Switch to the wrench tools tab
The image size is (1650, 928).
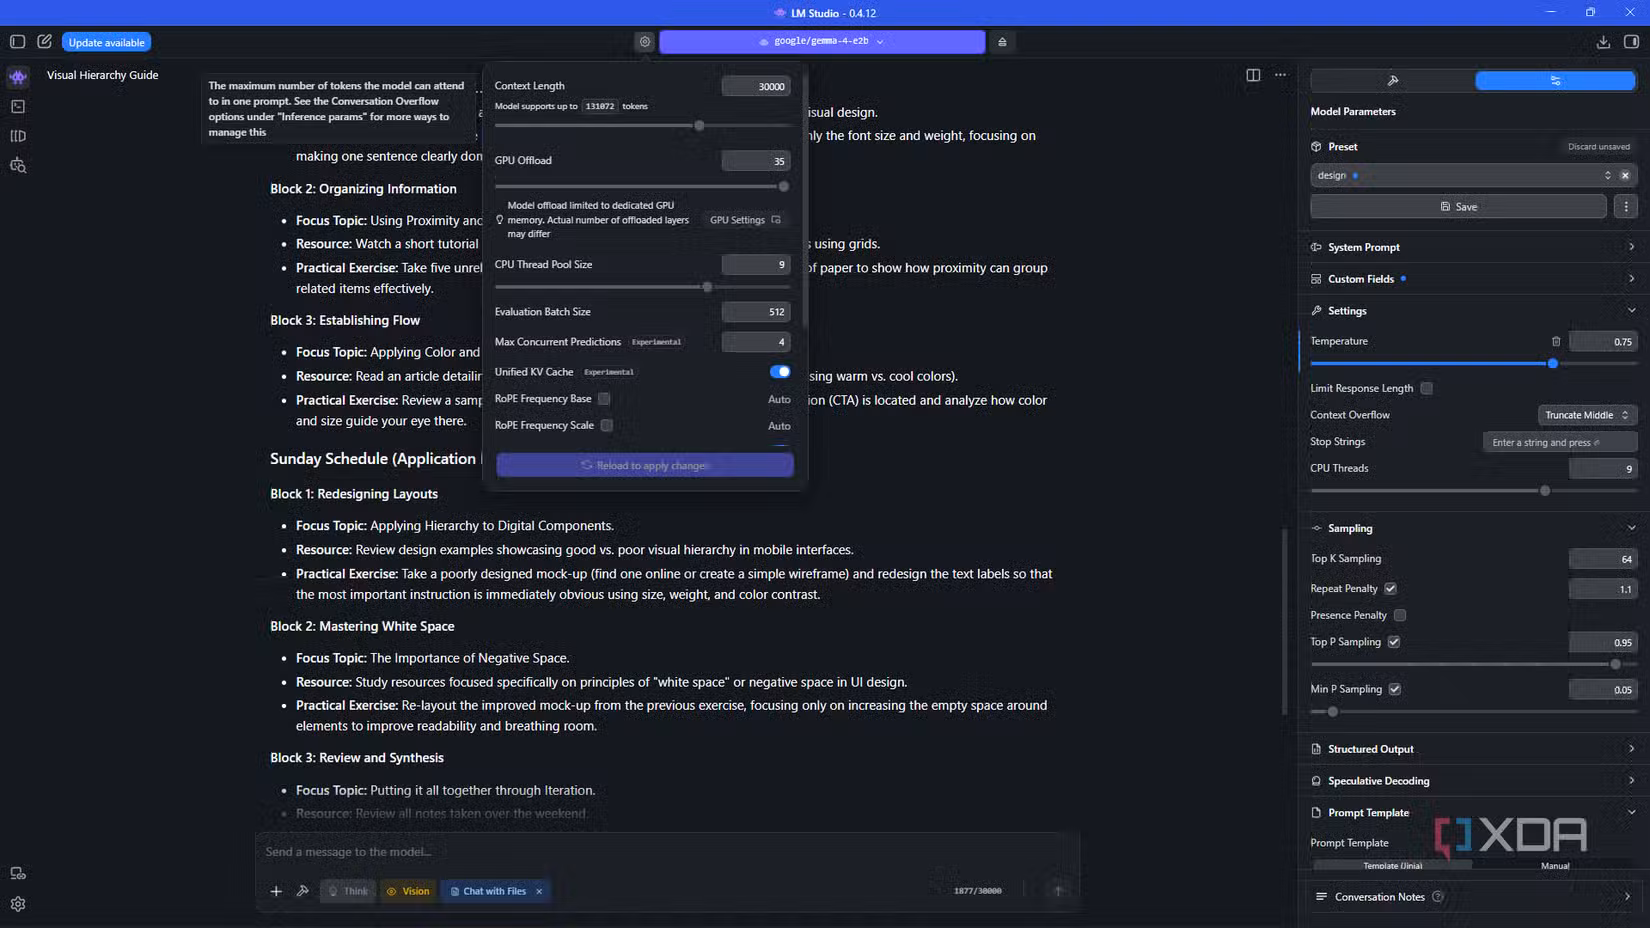pyautogui.click(x=1392, y=81)
